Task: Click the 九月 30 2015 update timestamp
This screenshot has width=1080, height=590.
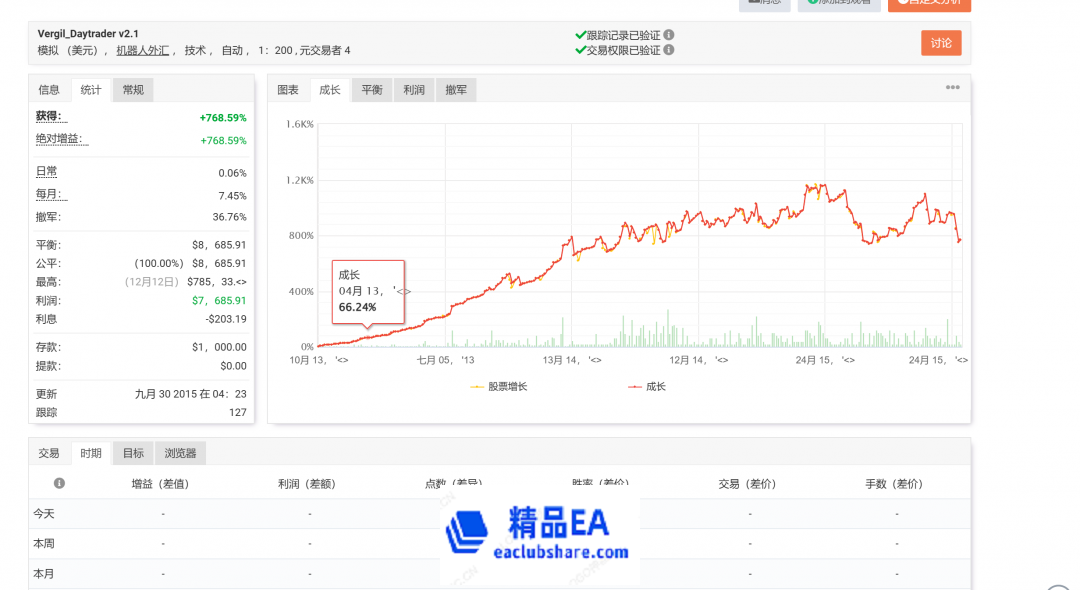Action: (x=191, y=394)
